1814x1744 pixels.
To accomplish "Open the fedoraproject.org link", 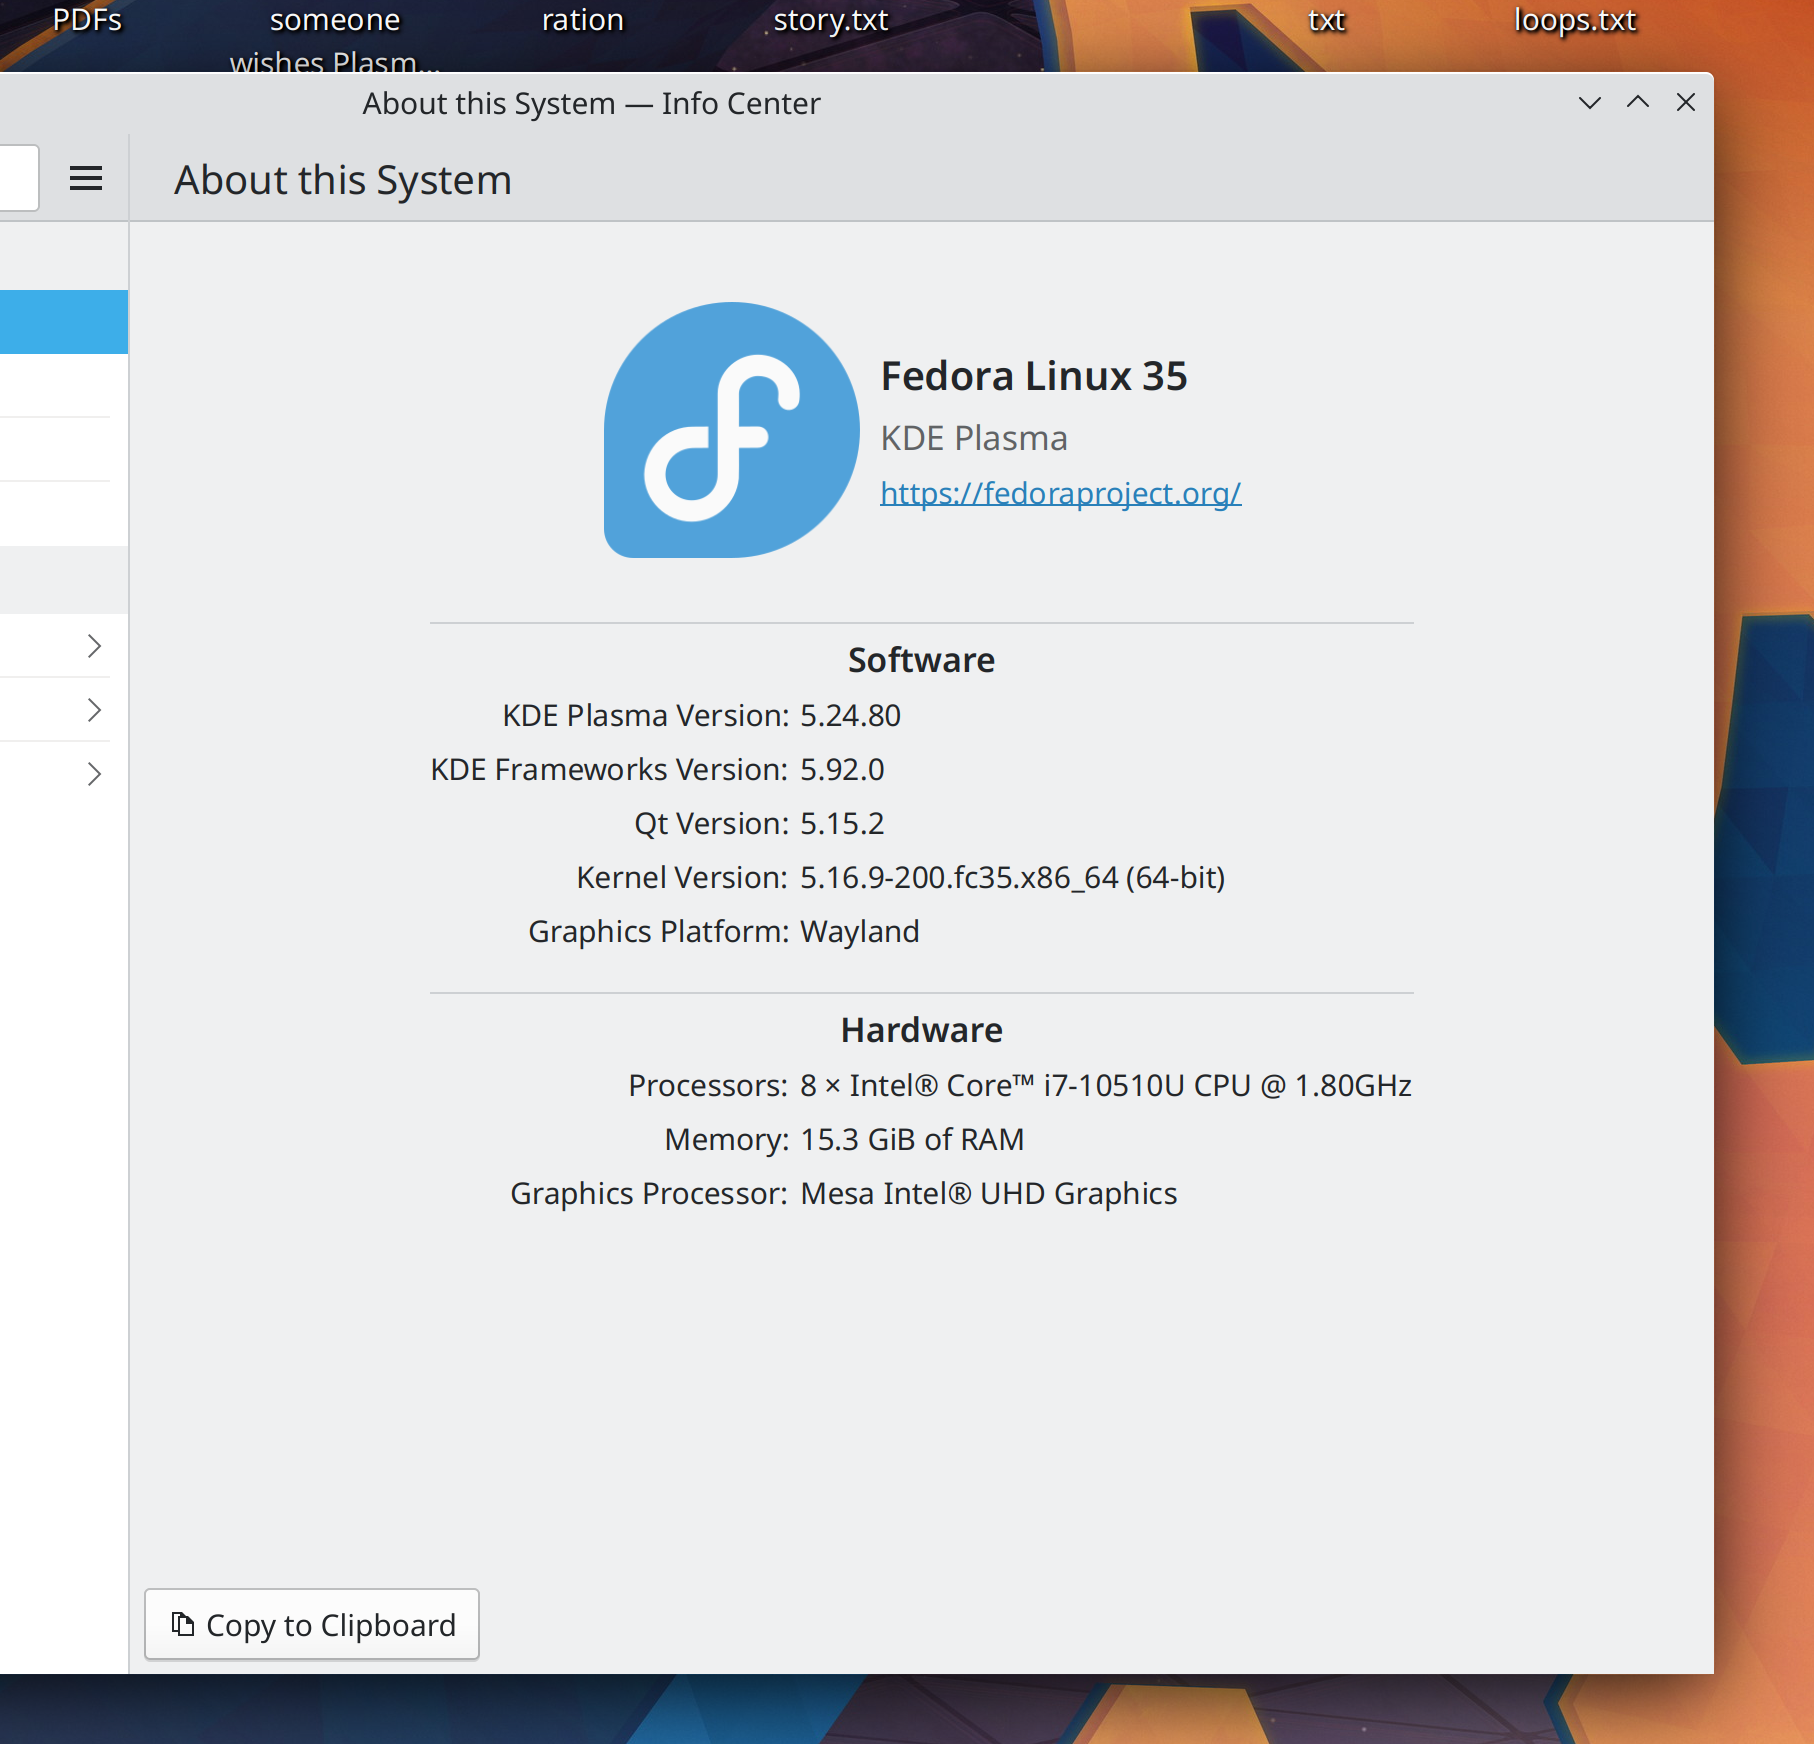I will coord(1060,493).
